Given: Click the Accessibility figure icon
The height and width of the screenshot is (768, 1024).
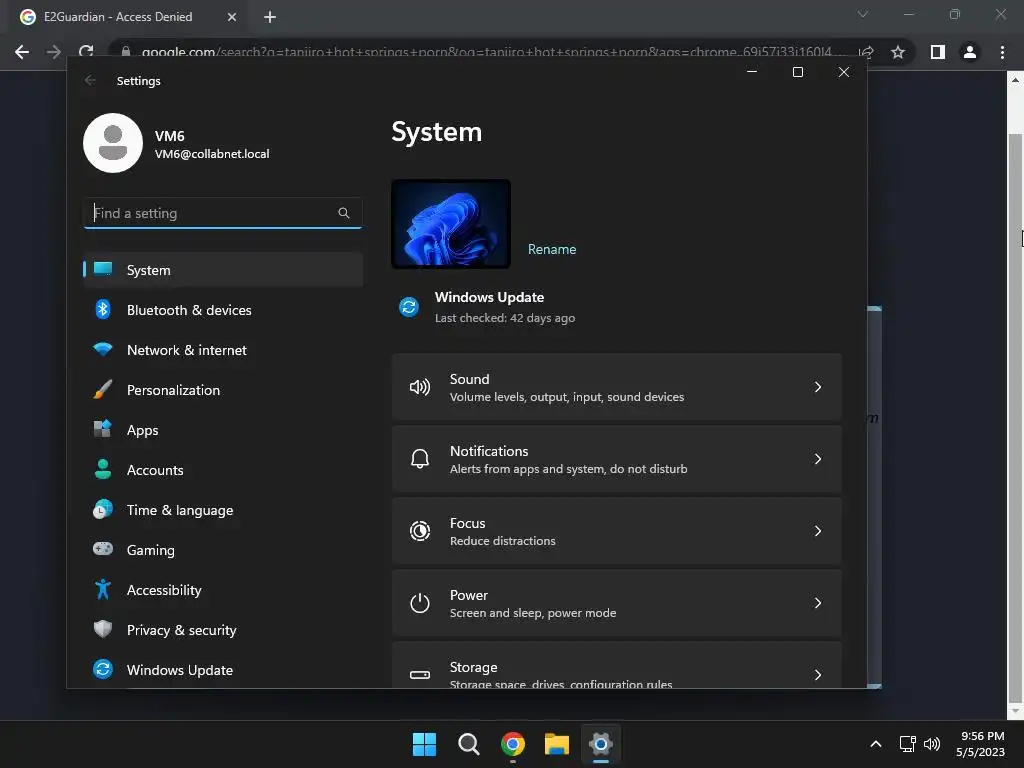Looking at the screenshot, I should 103,589.
